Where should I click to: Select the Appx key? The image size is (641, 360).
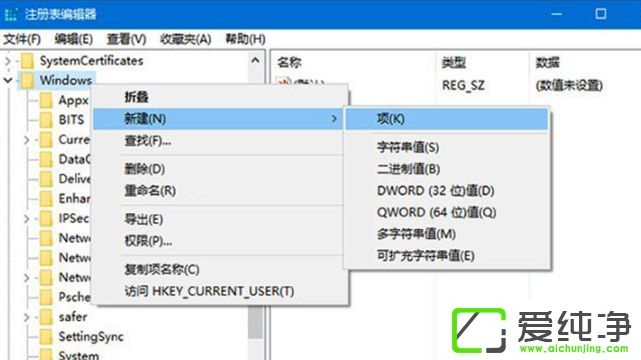[74, 100]
